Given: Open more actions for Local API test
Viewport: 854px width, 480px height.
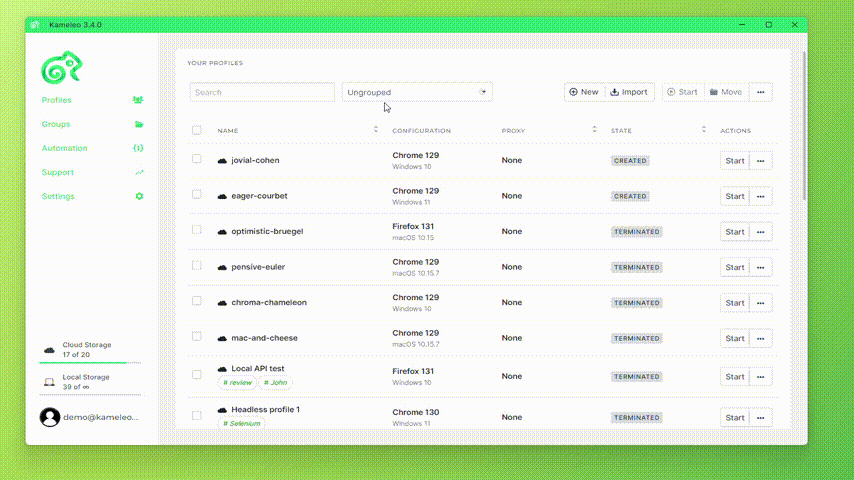Looking at the screenshot, I should click(761, 376).
